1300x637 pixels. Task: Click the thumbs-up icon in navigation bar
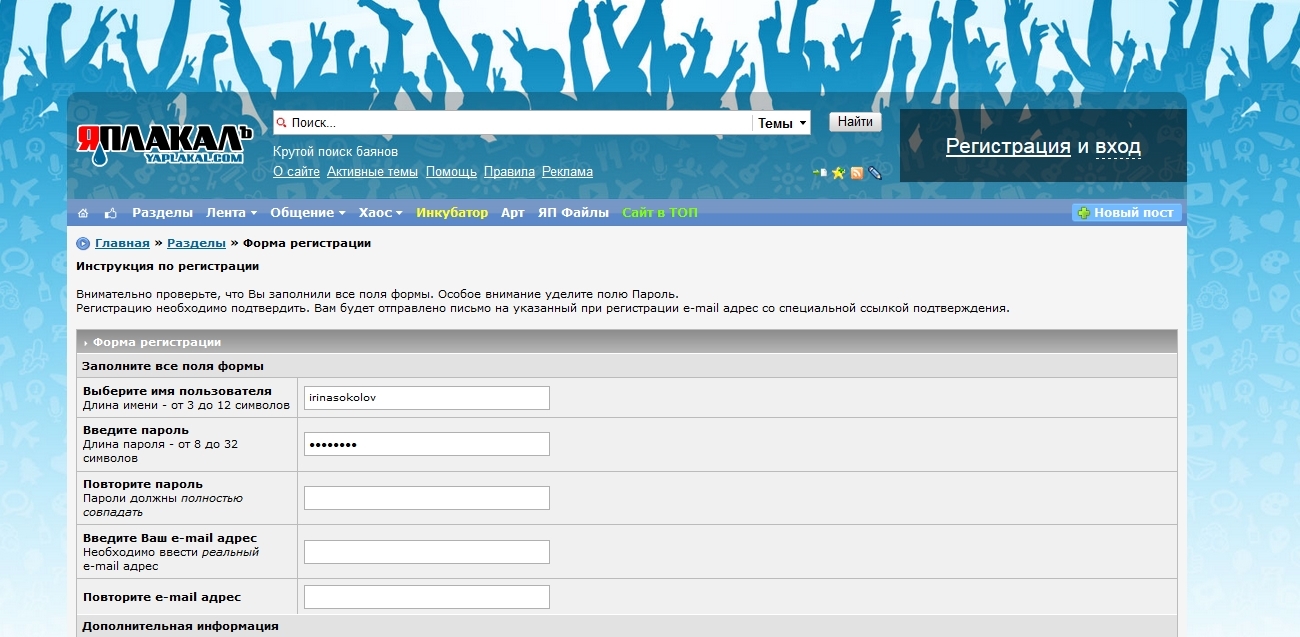coord(110,213)
